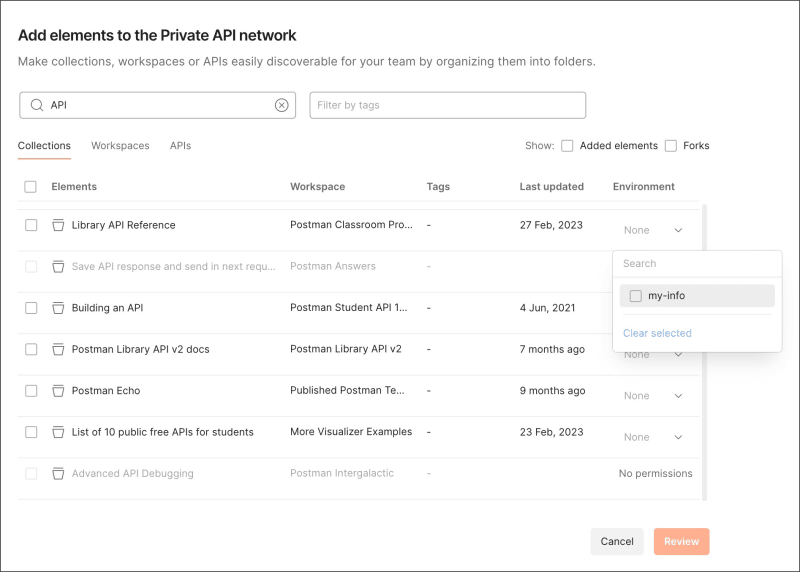Expand environment dropdown for Library API Reference
Screen dimensions: 800x572
[x=678, y=230]
